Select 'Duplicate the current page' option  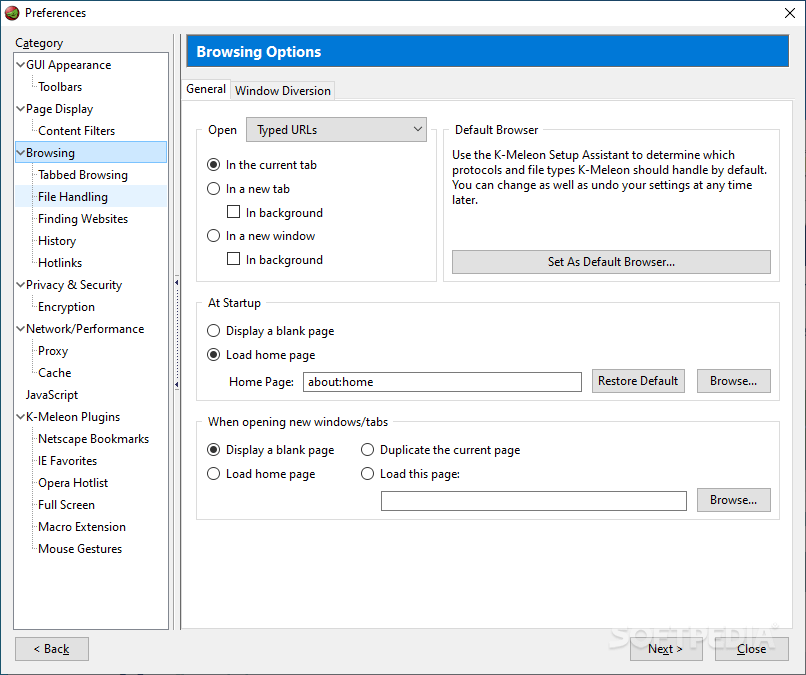click(368, 450)
